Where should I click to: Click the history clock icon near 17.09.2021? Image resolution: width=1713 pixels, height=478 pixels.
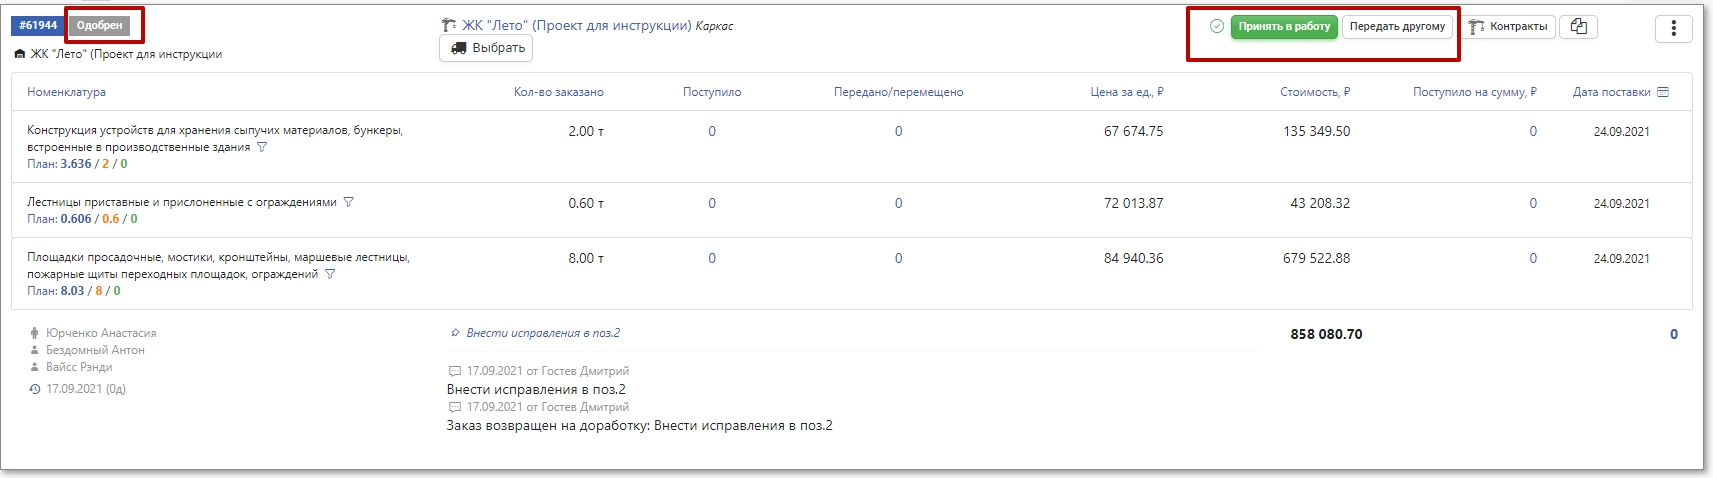pyautogui.click(x=35, y=389)
